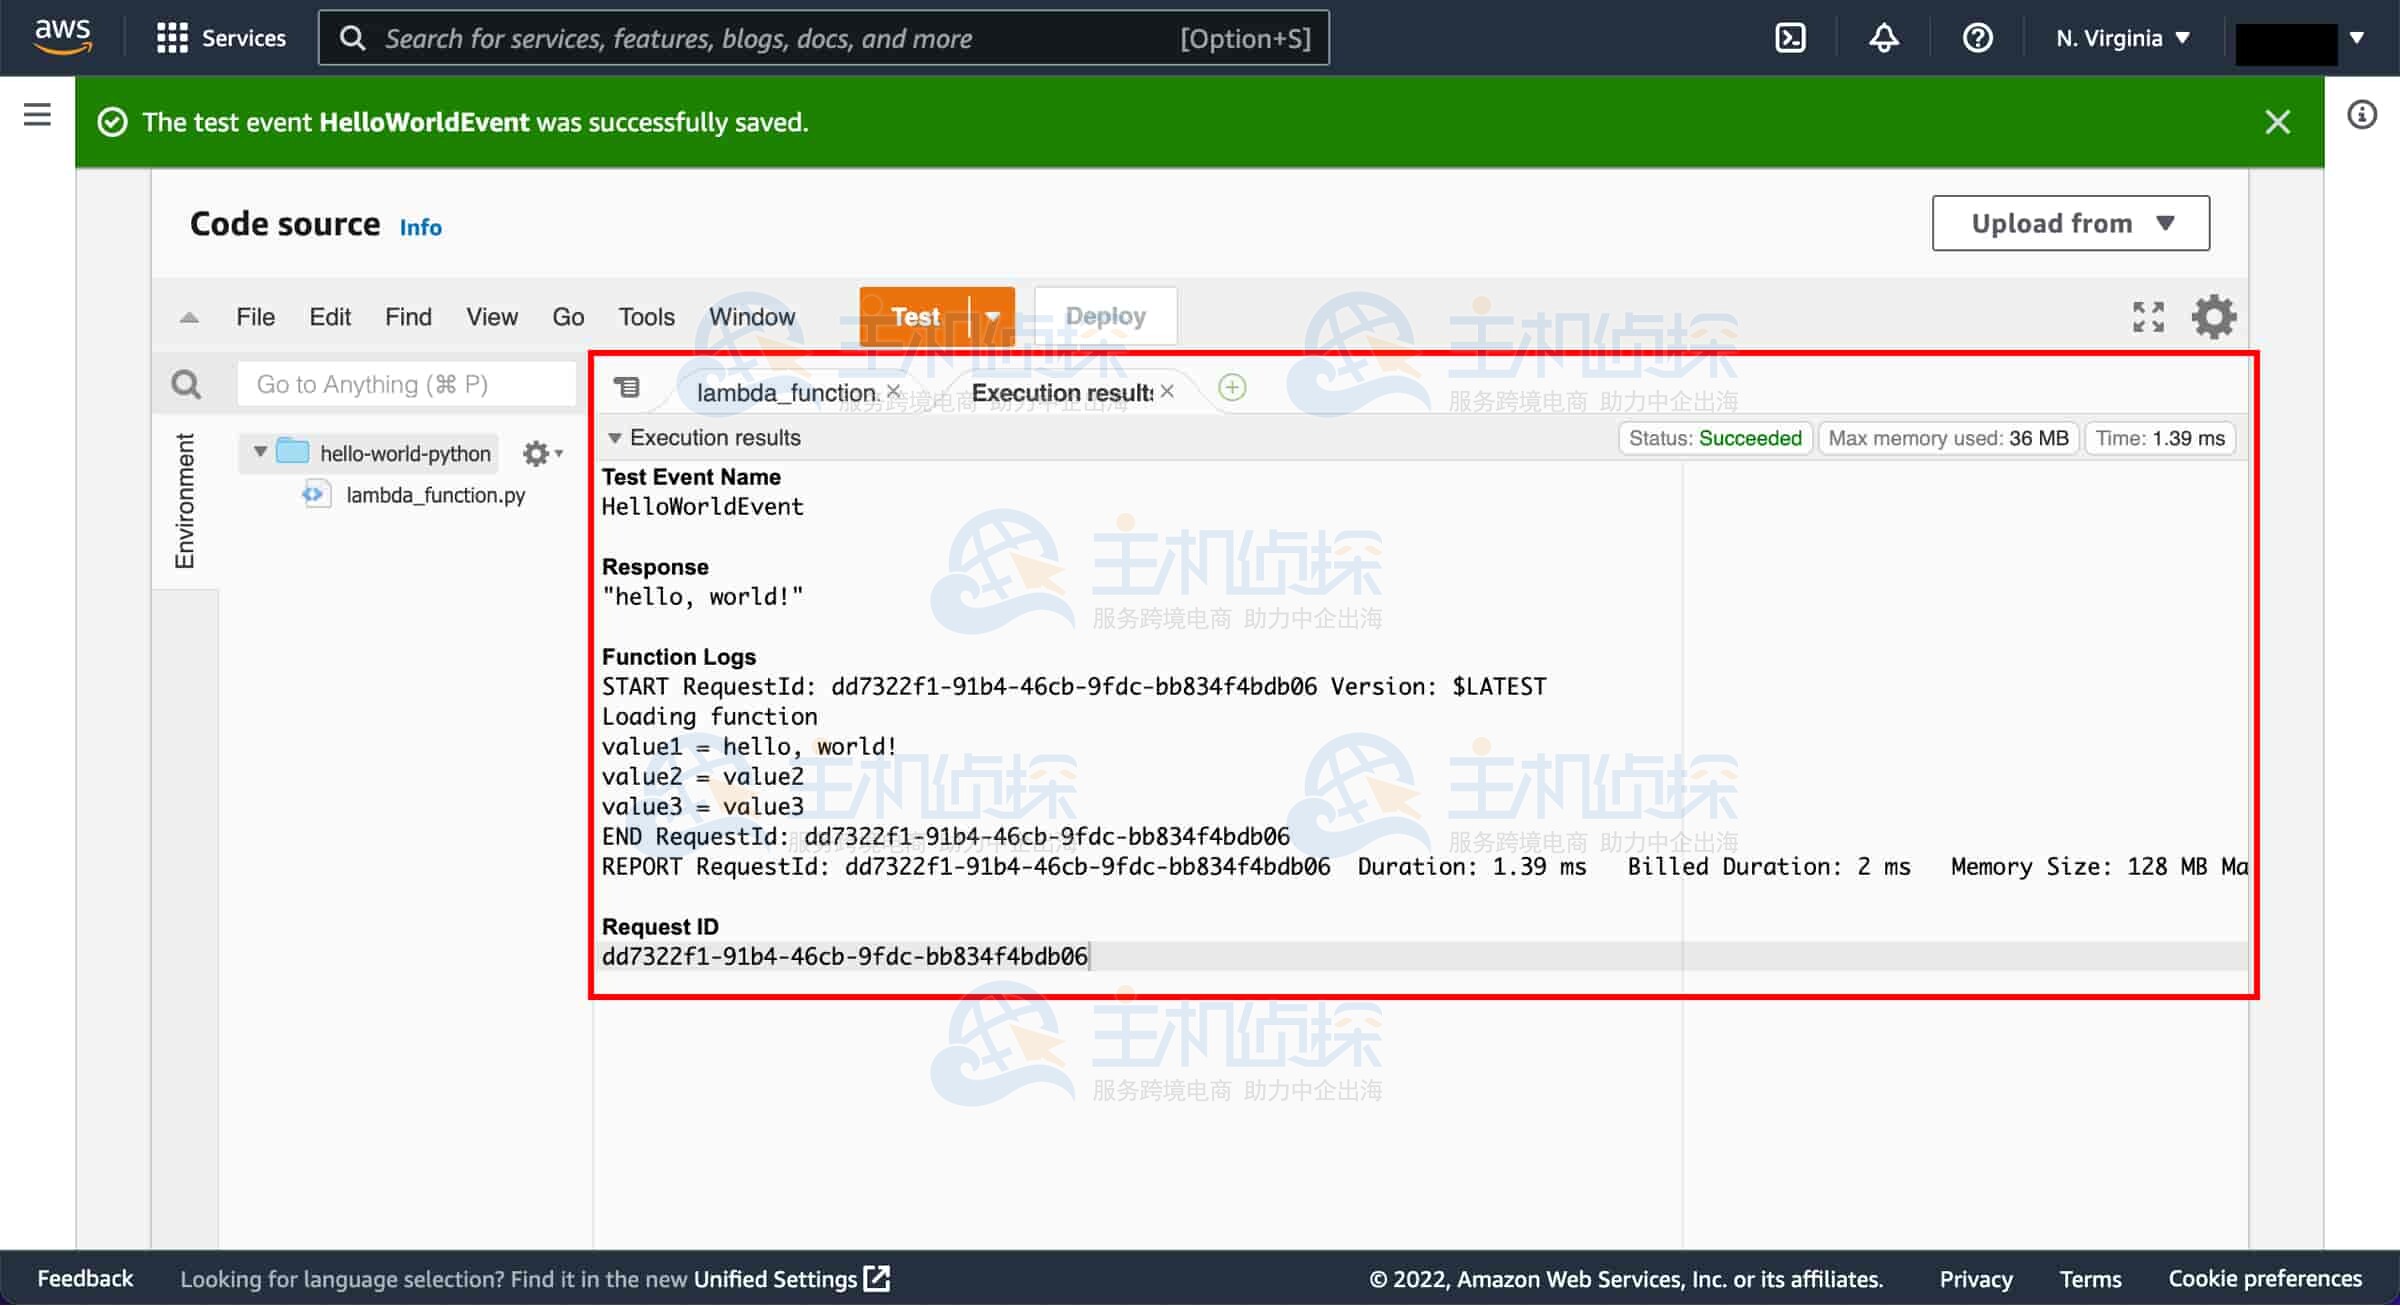Open new tab with plus icon
This screenshot has width=2400, height=1306.
click(x=1232, y=388)
